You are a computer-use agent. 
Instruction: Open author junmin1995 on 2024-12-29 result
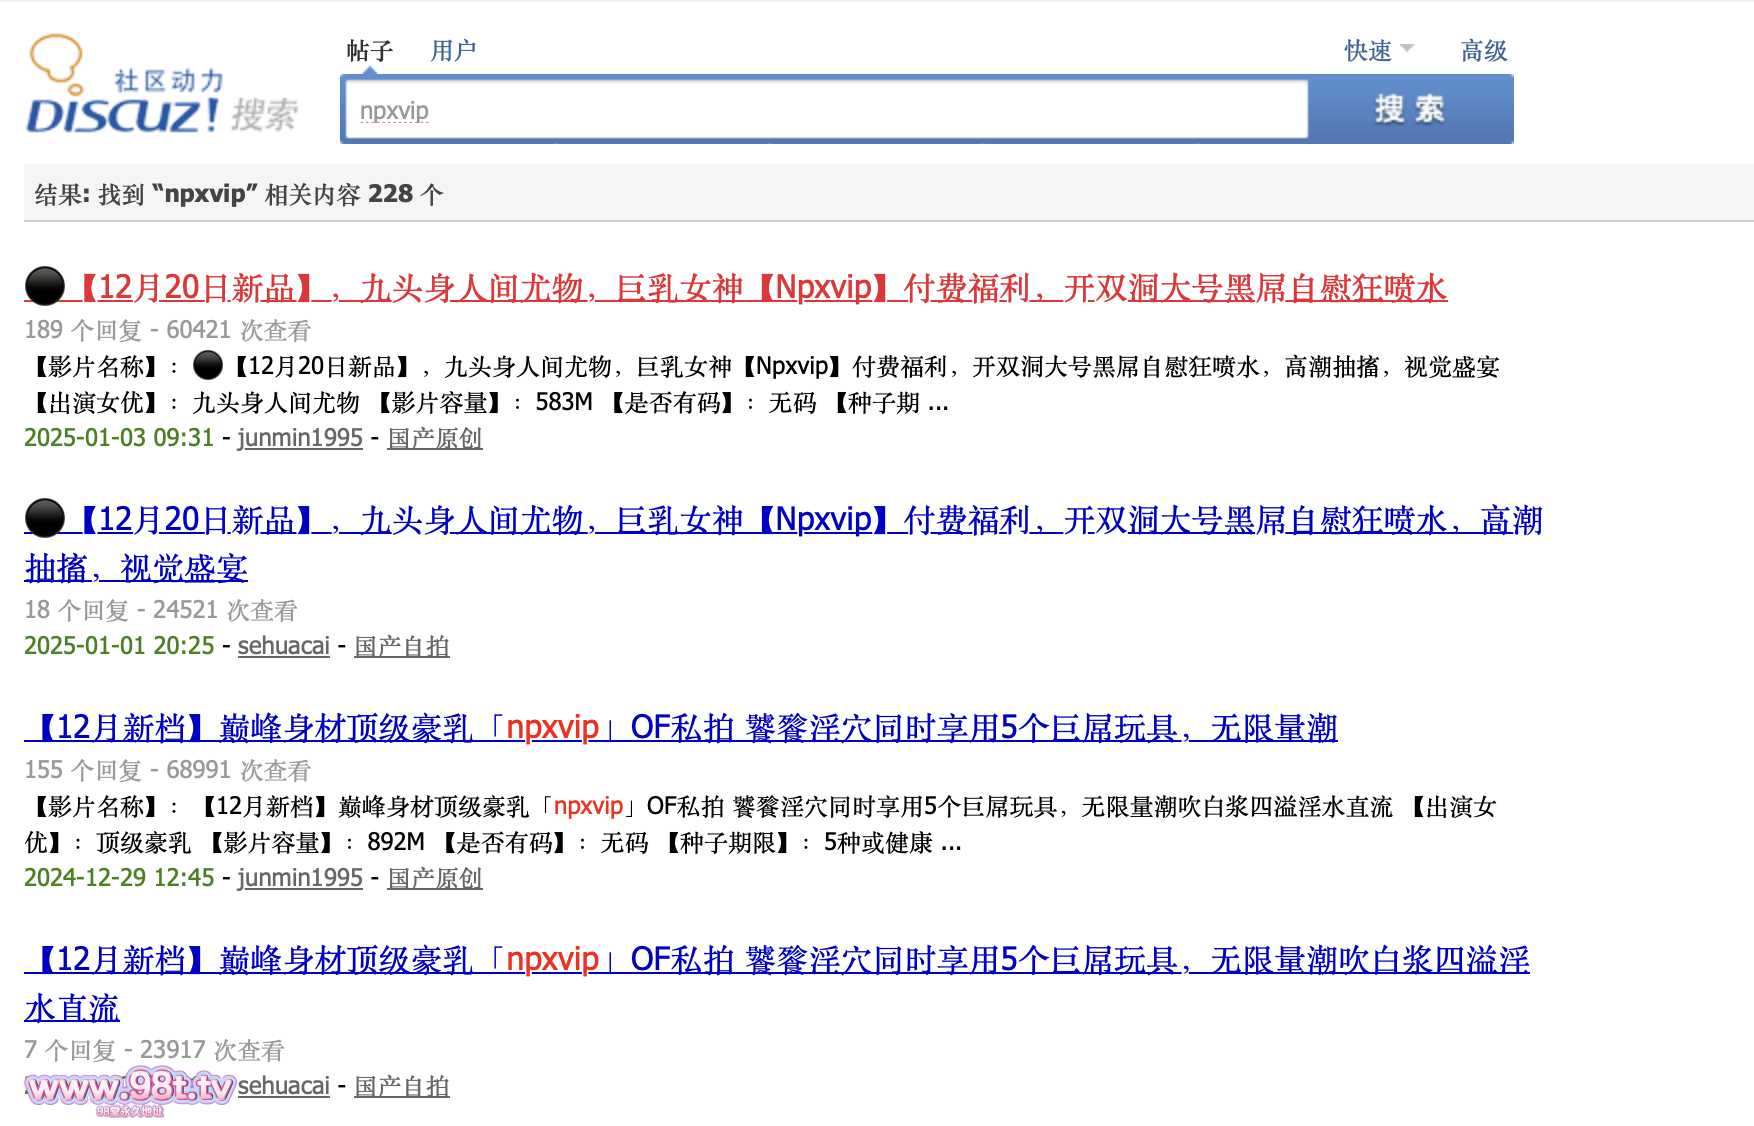point(300,878)
